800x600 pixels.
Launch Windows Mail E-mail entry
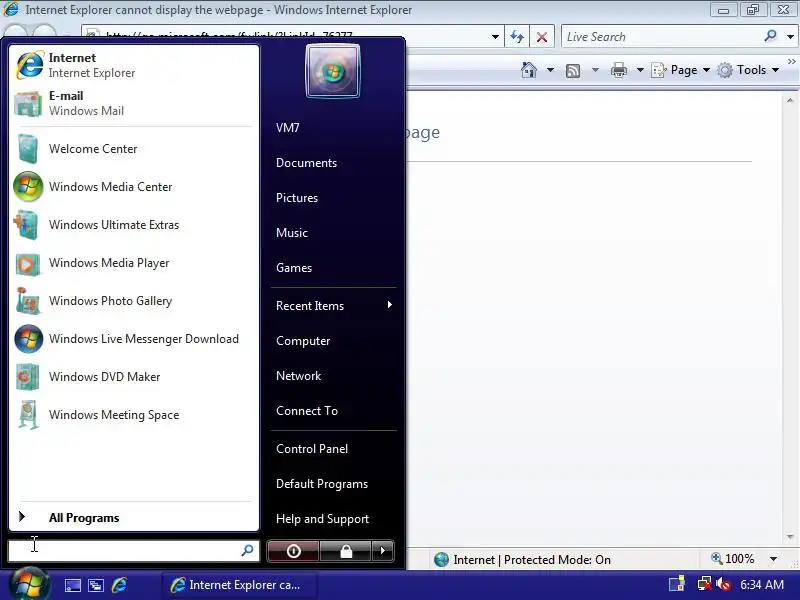click(134, 104)
